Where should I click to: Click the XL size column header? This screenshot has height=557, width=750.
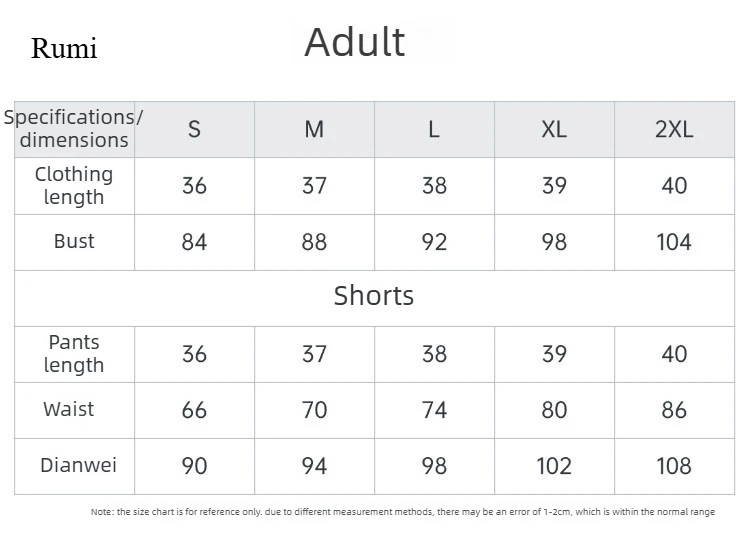pyautogui.click(x=554, y=129)
